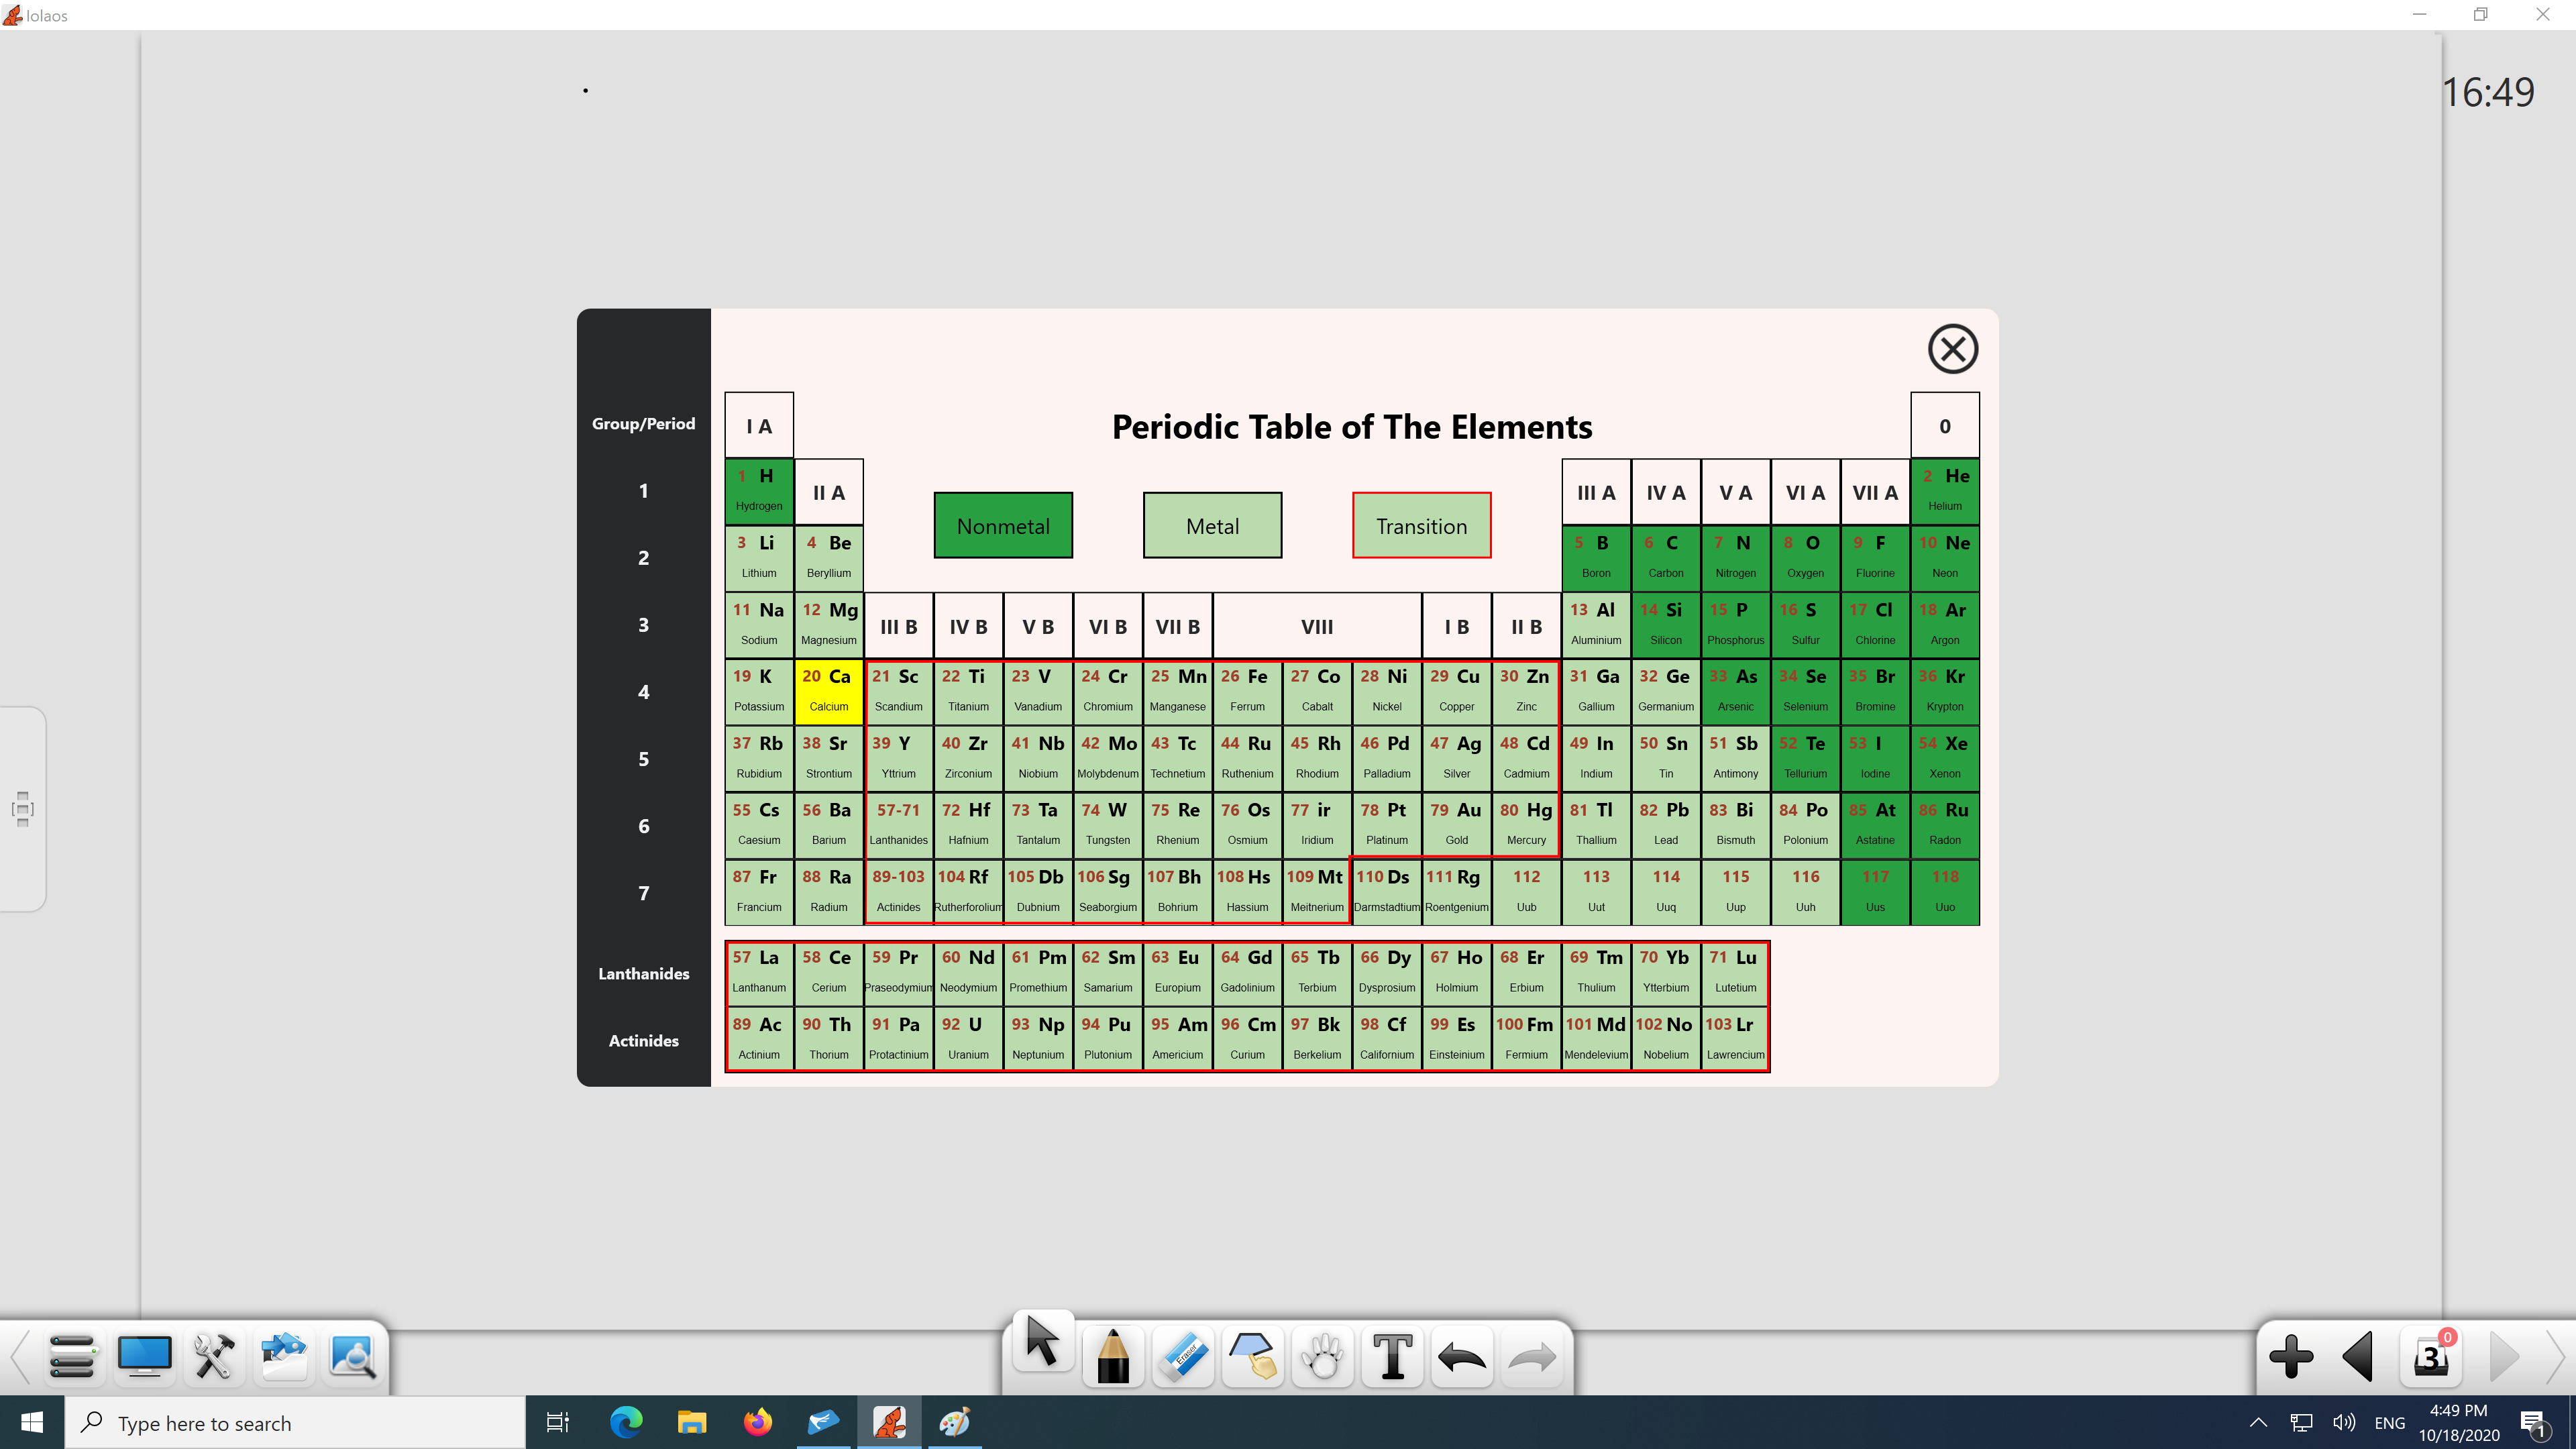Open the main menu list icon

(x=72, y=1357)
